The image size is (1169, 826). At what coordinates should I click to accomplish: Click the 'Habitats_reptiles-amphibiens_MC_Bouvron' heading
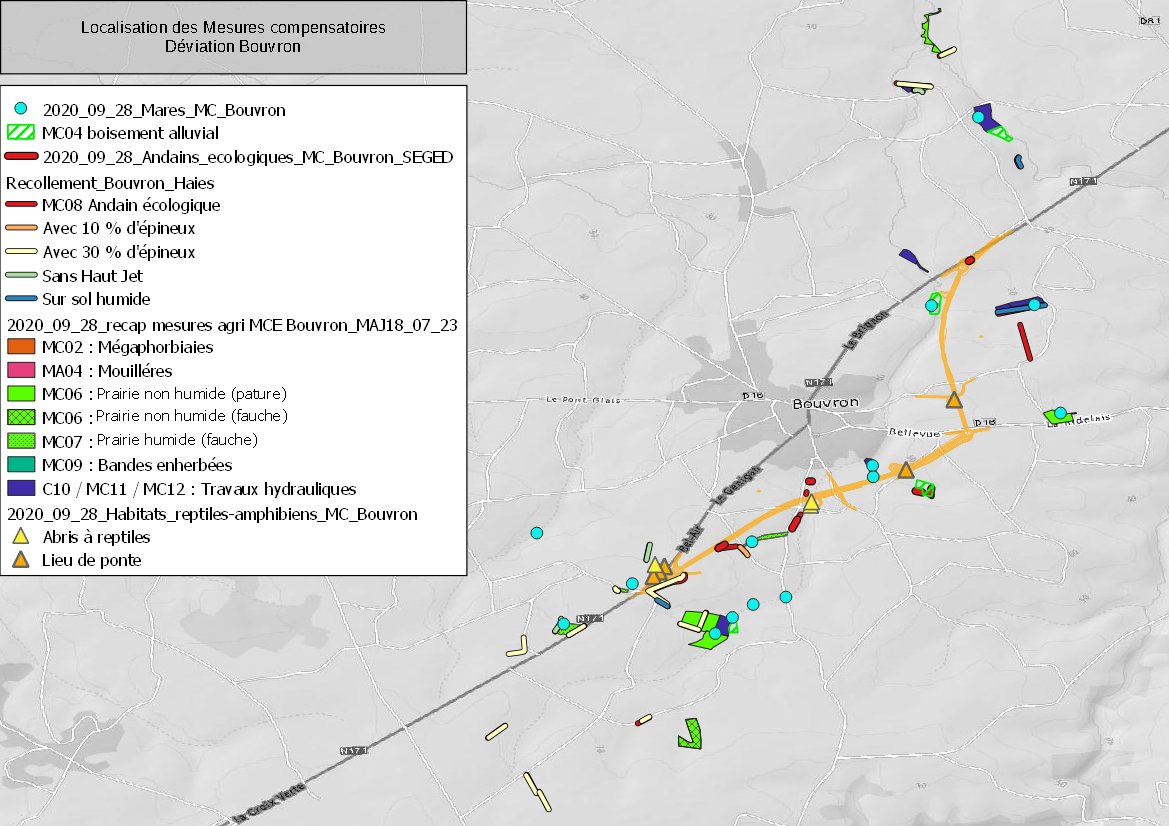(212, 514)
